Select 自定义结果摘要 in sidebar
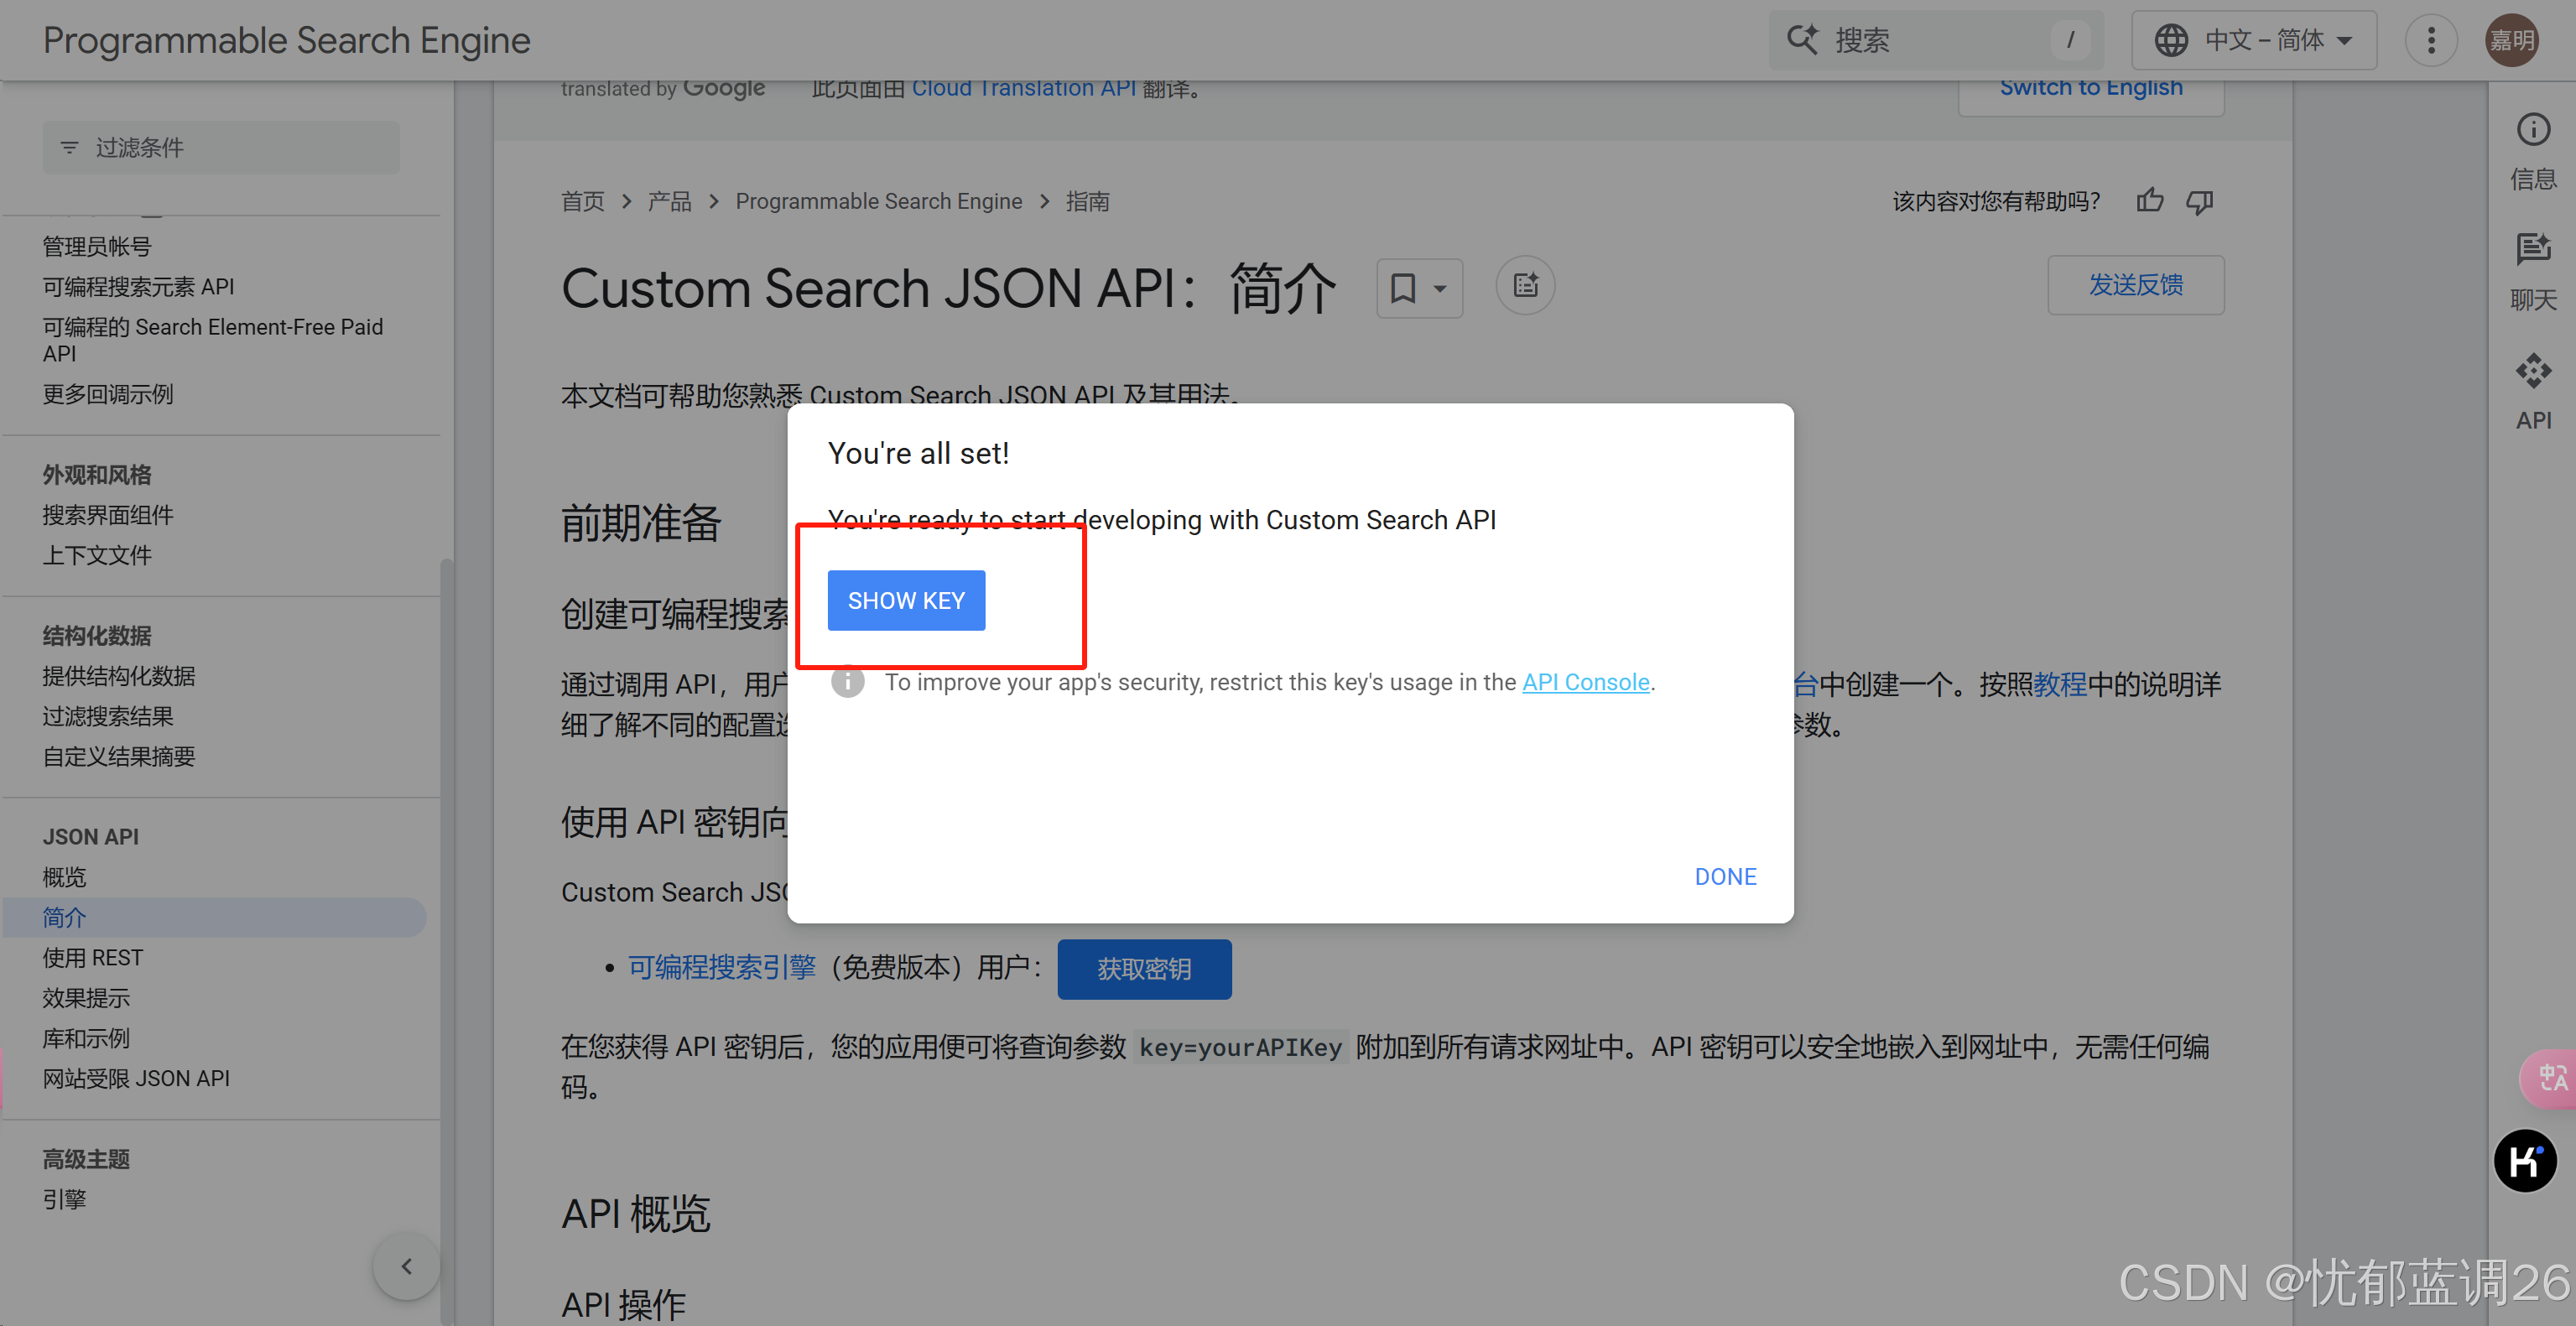This screenshot has width=2576, height=1326. pyautogui.click(x=119, y=756)
